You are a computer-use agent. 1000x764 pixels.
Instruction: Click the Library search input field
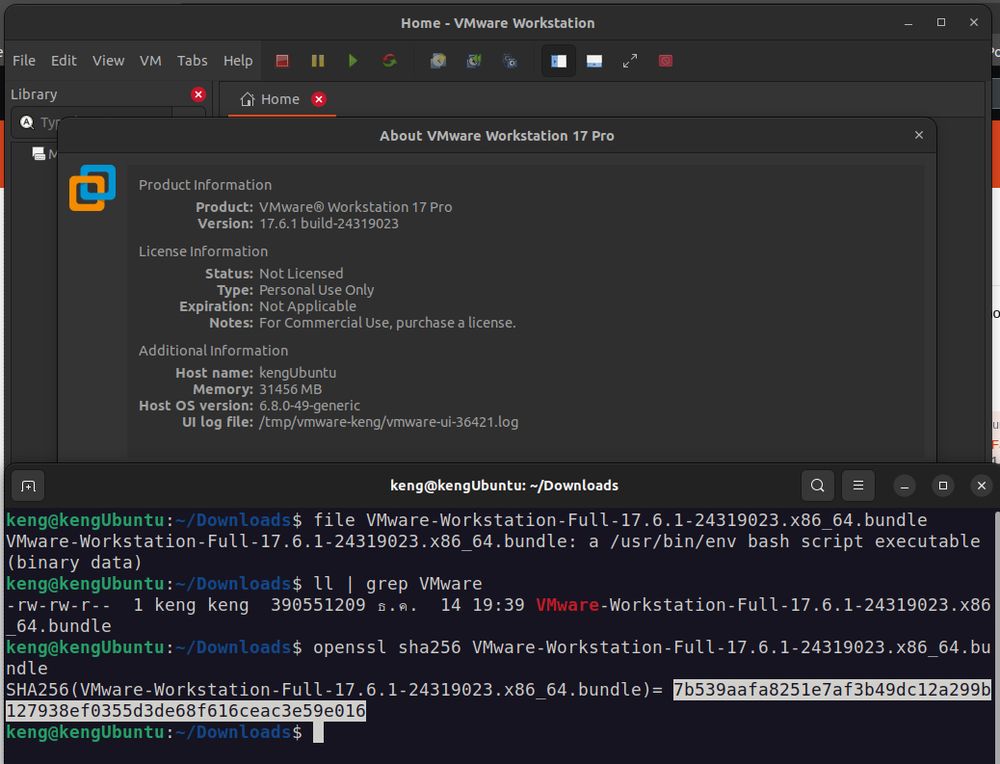coord(92,122)
